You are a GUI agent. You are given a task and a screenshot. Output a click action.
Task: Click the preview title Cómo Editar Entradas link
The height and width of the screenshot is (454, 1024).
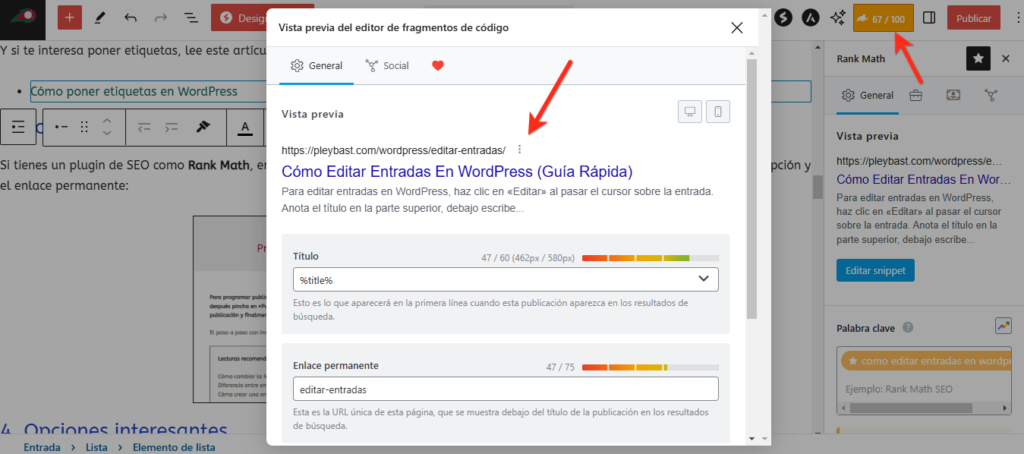tap(457, 172)
